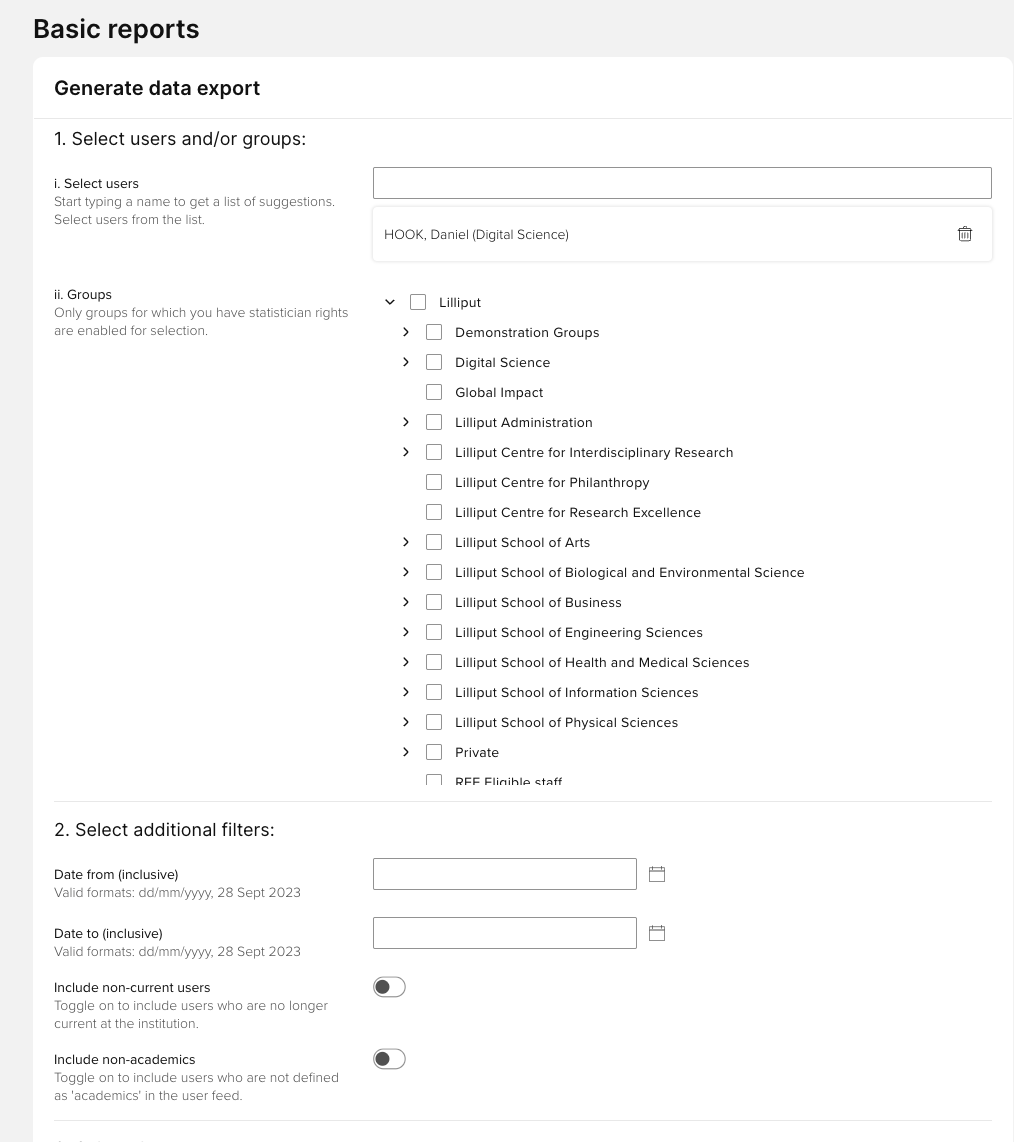Check Lilliput School of Business checkbox
The height and width of the screenshot is (1142, 1014).
[x=434, y=602]
